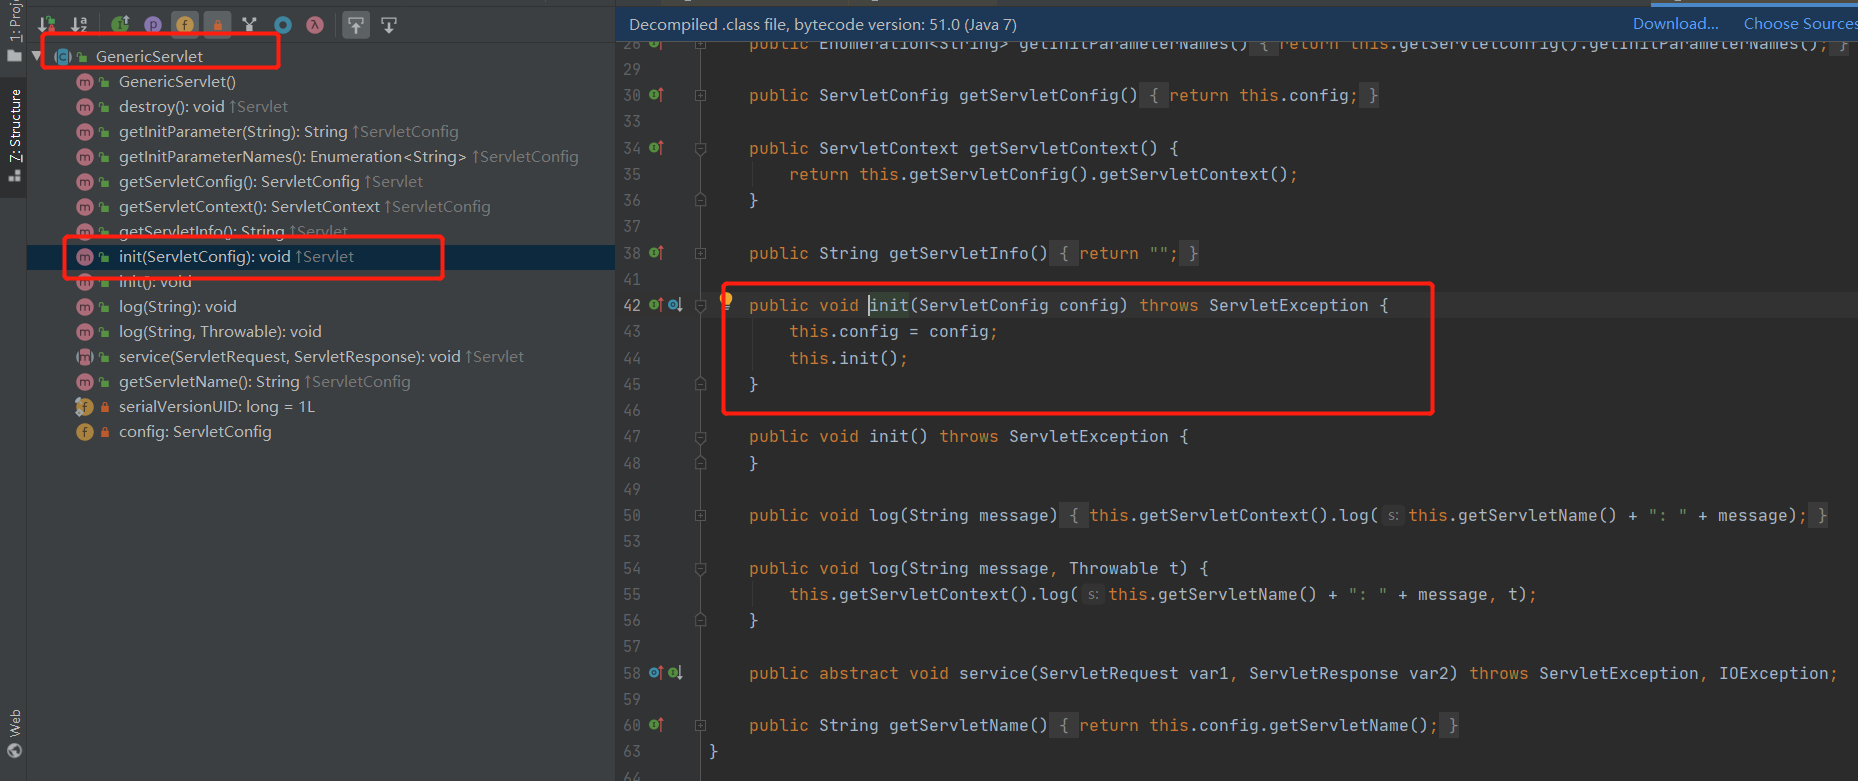Toggle Show Anonymous Classes blue circle icon
The height and width of the screenshot is (781, 1858).
point(283,24)
